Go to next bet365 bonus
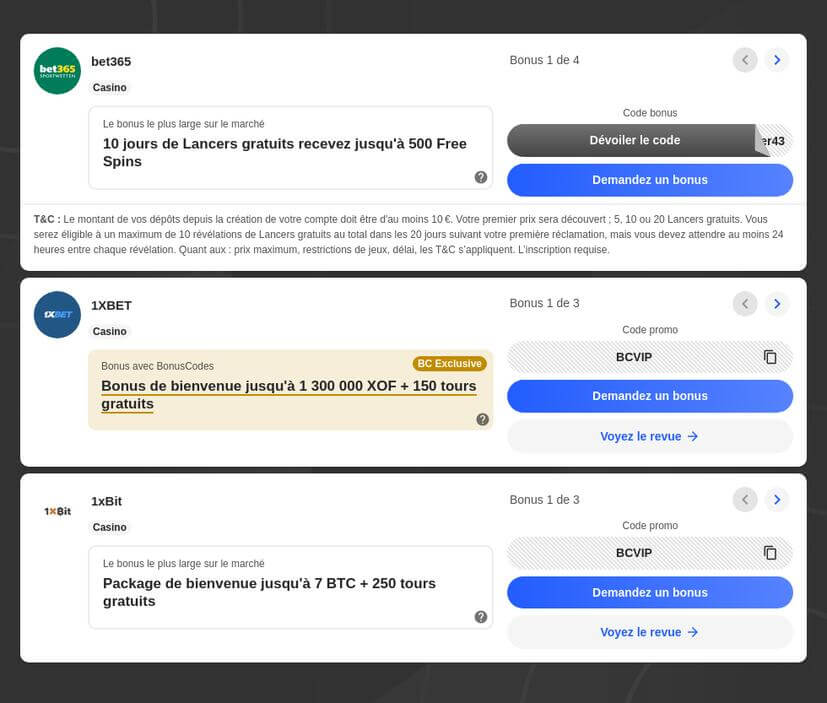Screen dimensions: 827x703 [x=777, y=60]
